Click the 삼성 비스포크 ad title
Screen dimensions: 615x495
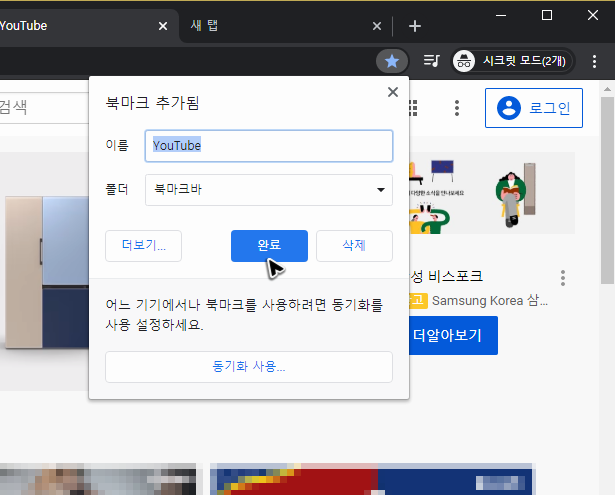[x=446, y=277]
